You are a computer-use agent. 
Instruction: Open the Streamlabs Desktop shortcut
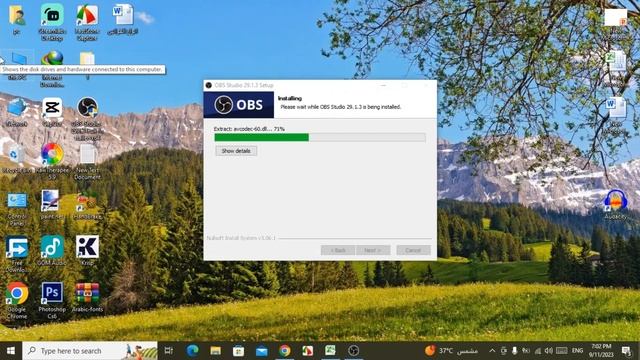52,22
